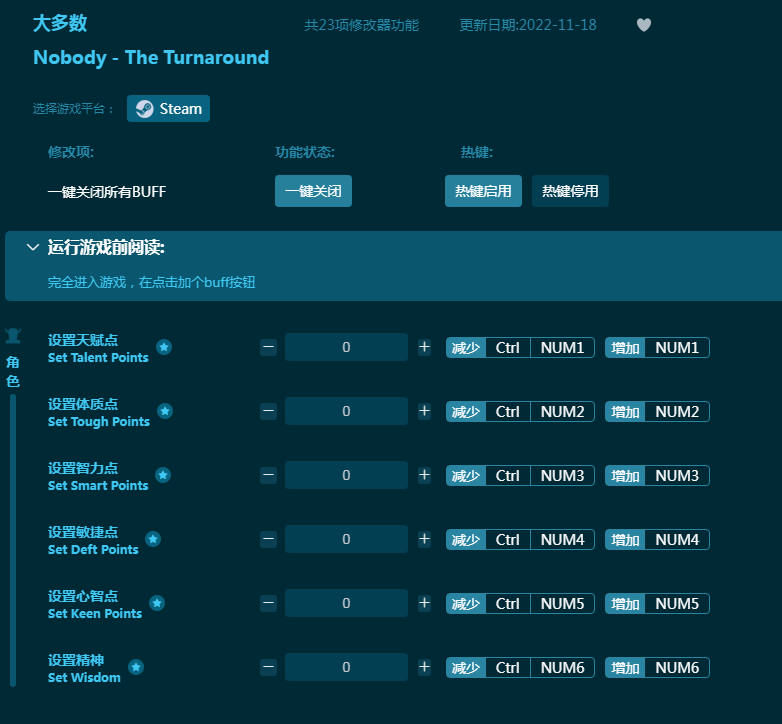The image size is (782, 724).
Task: Decrease Set Tough Points with minus
Action: 268,411
